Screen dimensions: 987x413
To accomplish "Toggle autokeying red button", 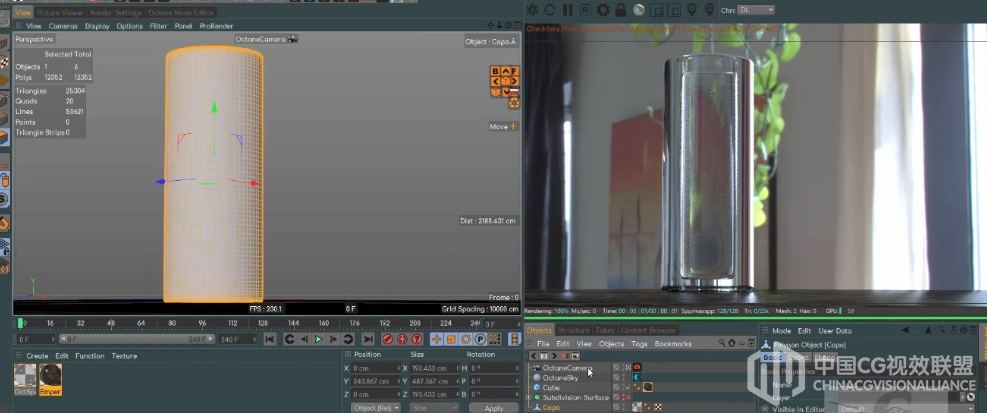I will click(402, 339).
